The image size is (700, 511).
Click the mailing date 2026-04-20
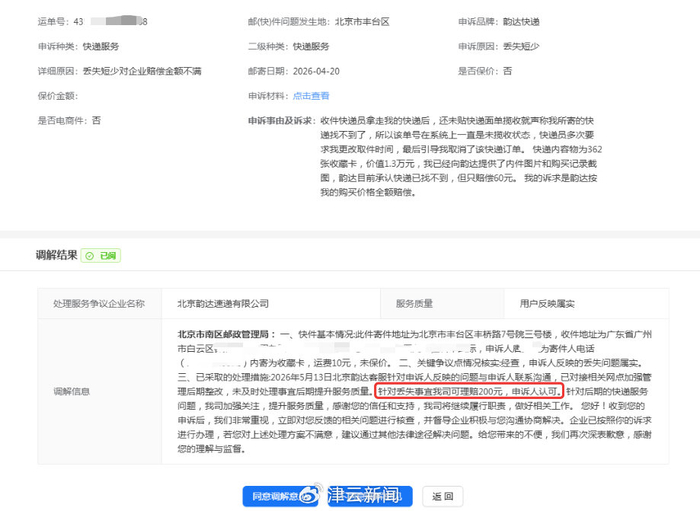pyautogui.click(x=316, y=71)
